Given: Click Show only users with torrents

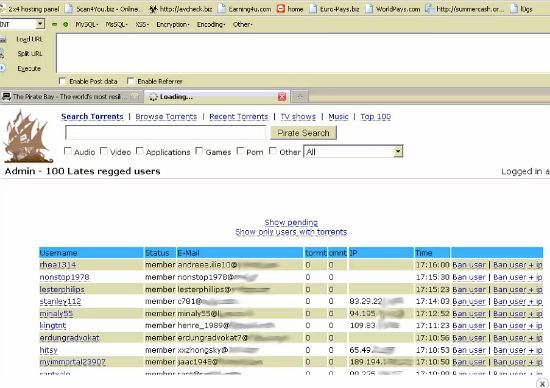Looking at the screenshot, I should pyautogui.click(x=291, y=232).
